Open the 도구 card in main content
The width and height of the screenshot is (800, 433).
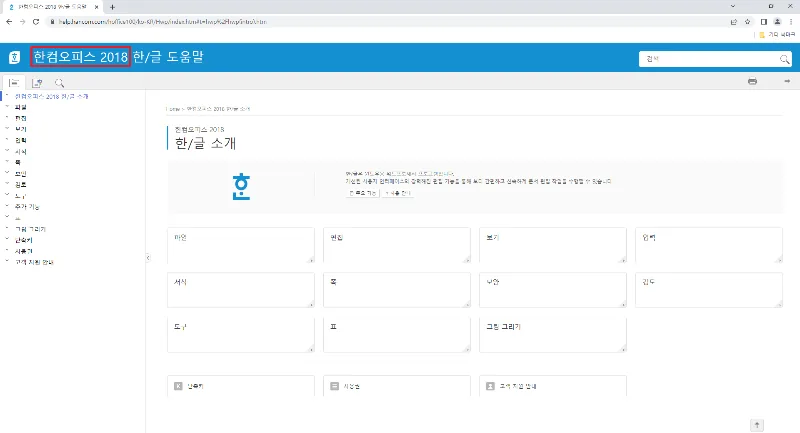(x=241, y=335)
